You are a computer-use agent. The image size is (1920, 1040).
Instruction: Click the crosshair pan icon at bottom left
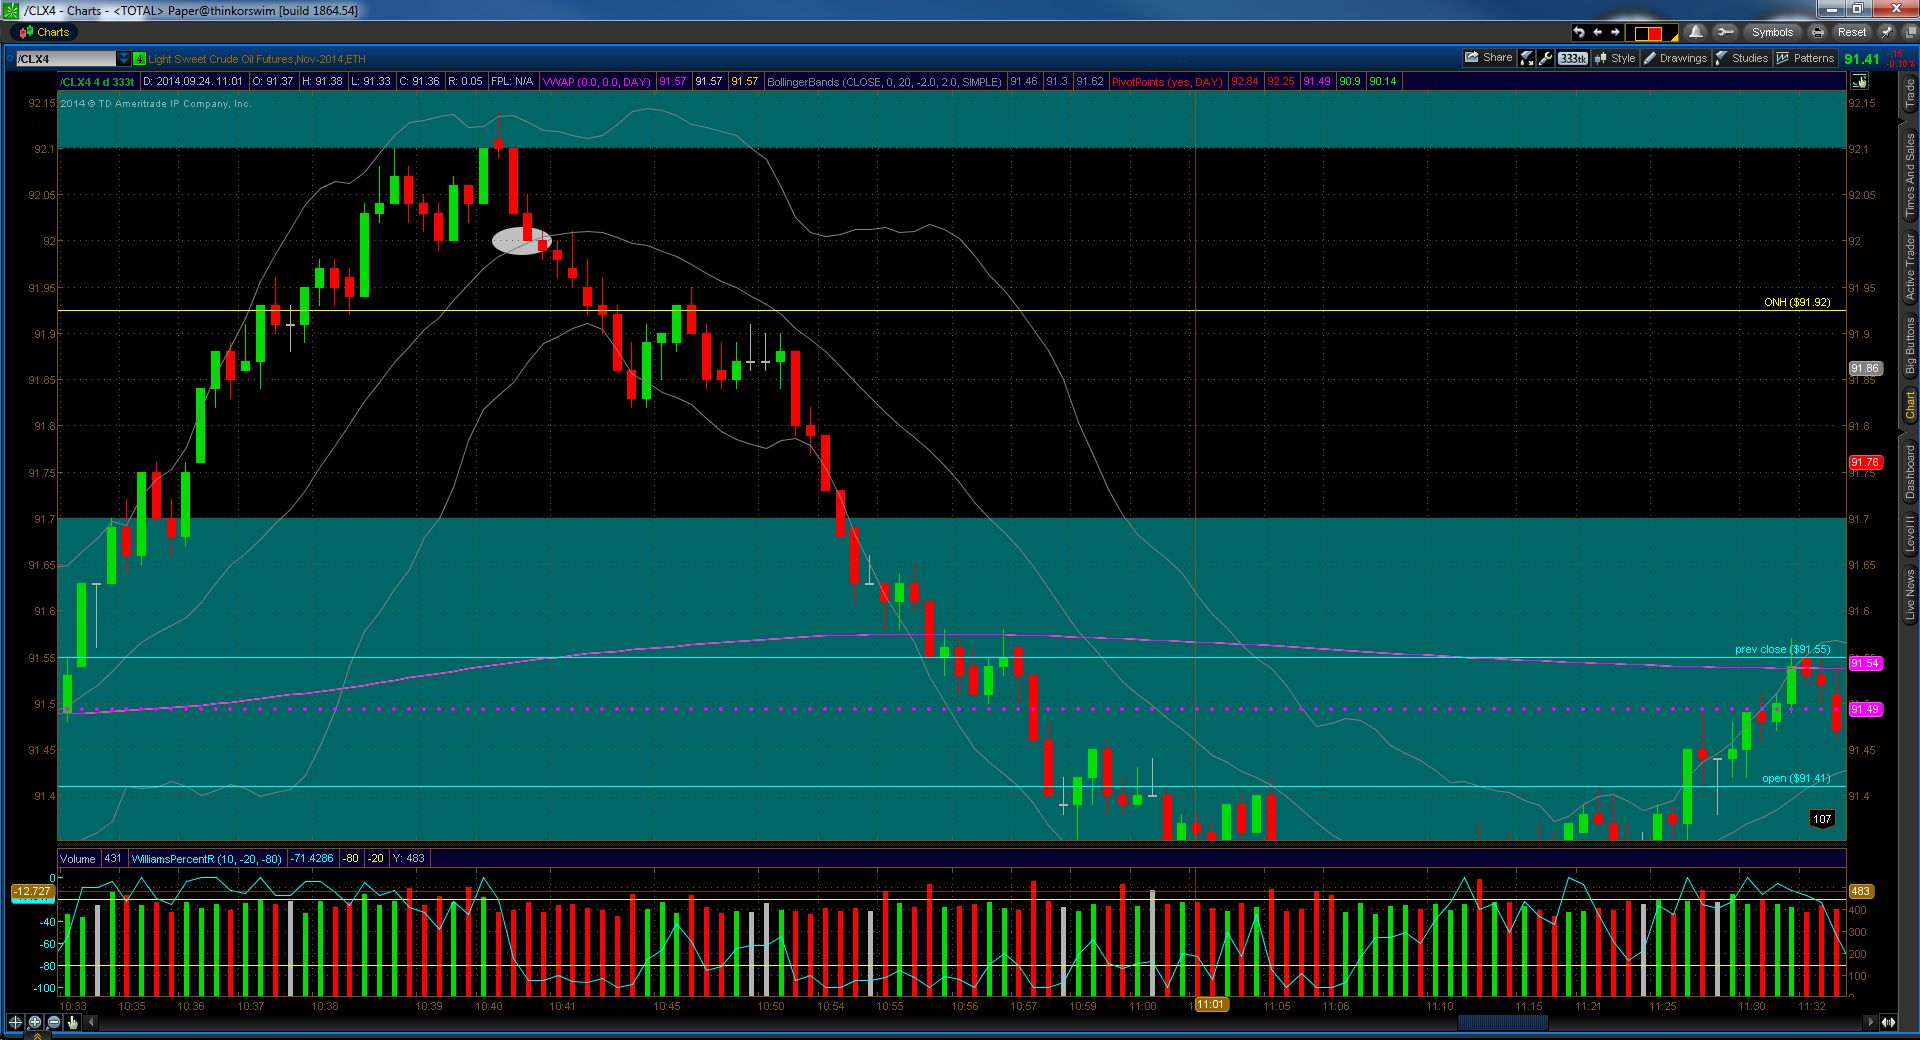(x=15, y=1022)
